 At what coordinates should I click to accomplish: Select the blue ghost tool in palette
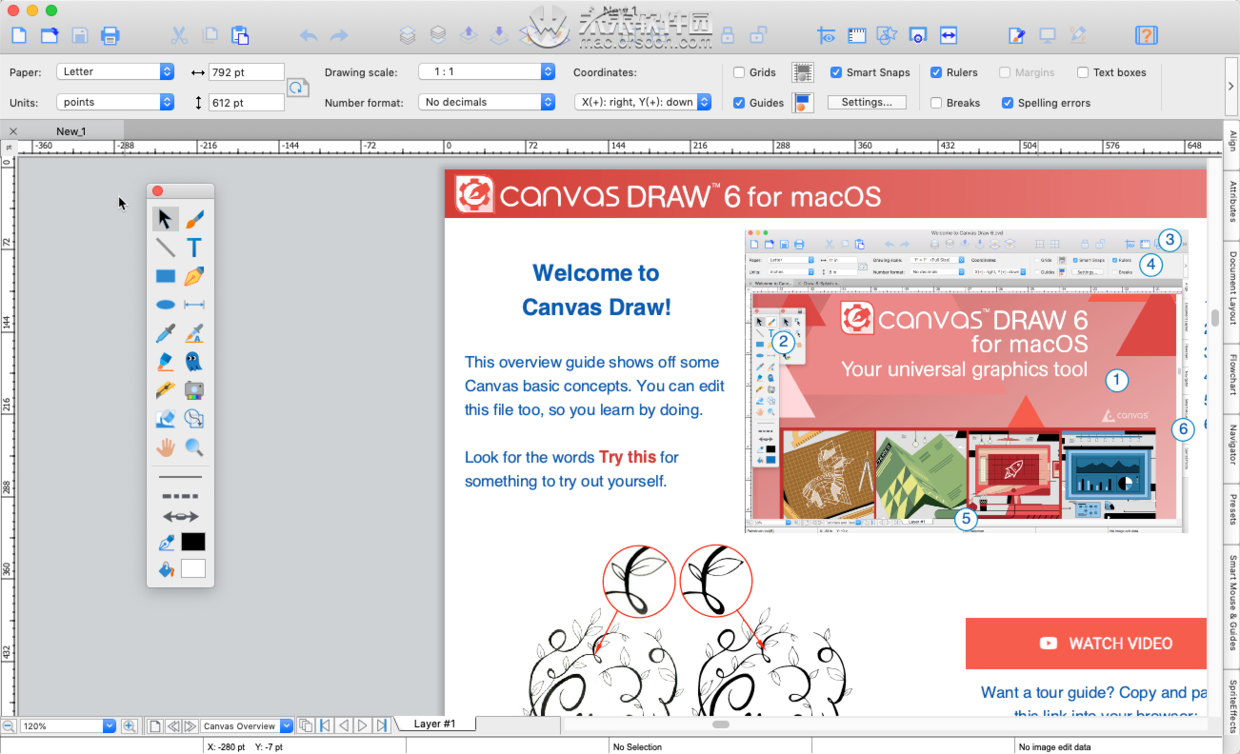point(194,362)
